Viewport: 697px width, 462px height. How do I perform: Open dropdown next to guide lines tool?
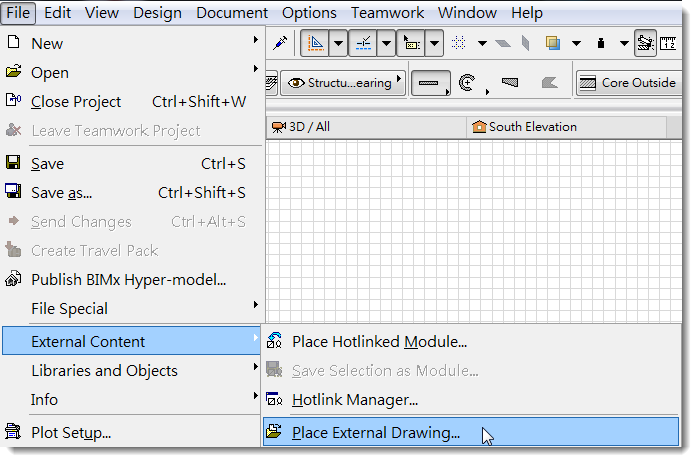pyautogui.click(x=338, y=43)
